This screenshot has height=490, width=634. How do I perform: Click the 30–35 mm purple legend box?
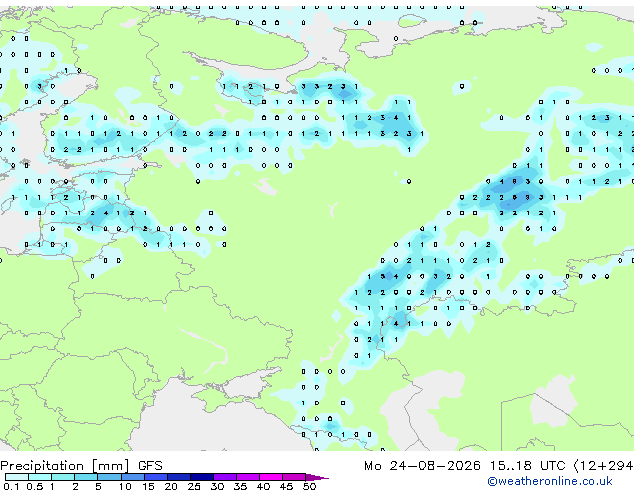tap(225, 477)
